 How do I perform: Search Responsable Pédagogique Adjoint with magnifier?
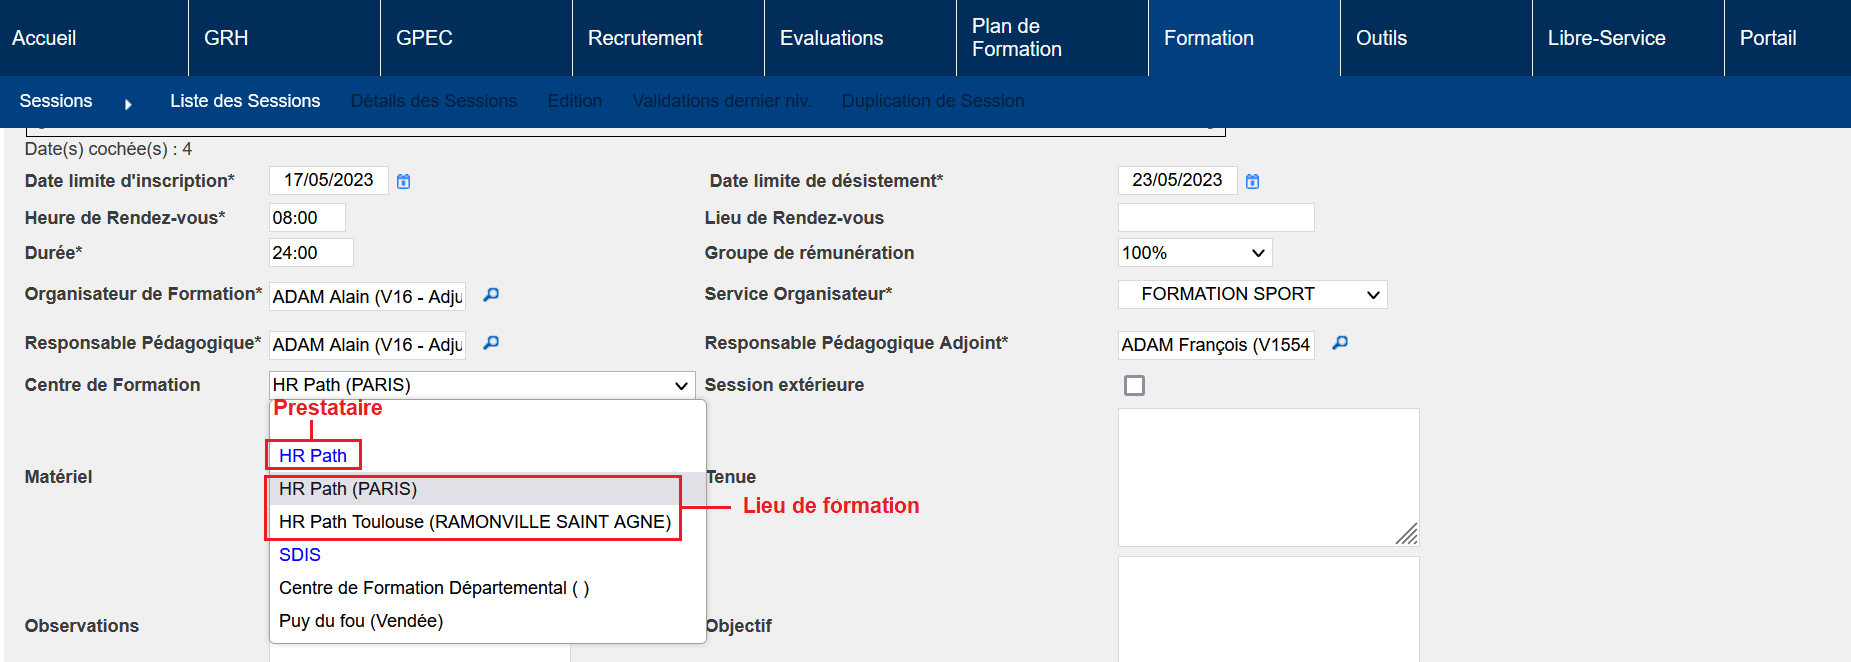coord(1340,343)
